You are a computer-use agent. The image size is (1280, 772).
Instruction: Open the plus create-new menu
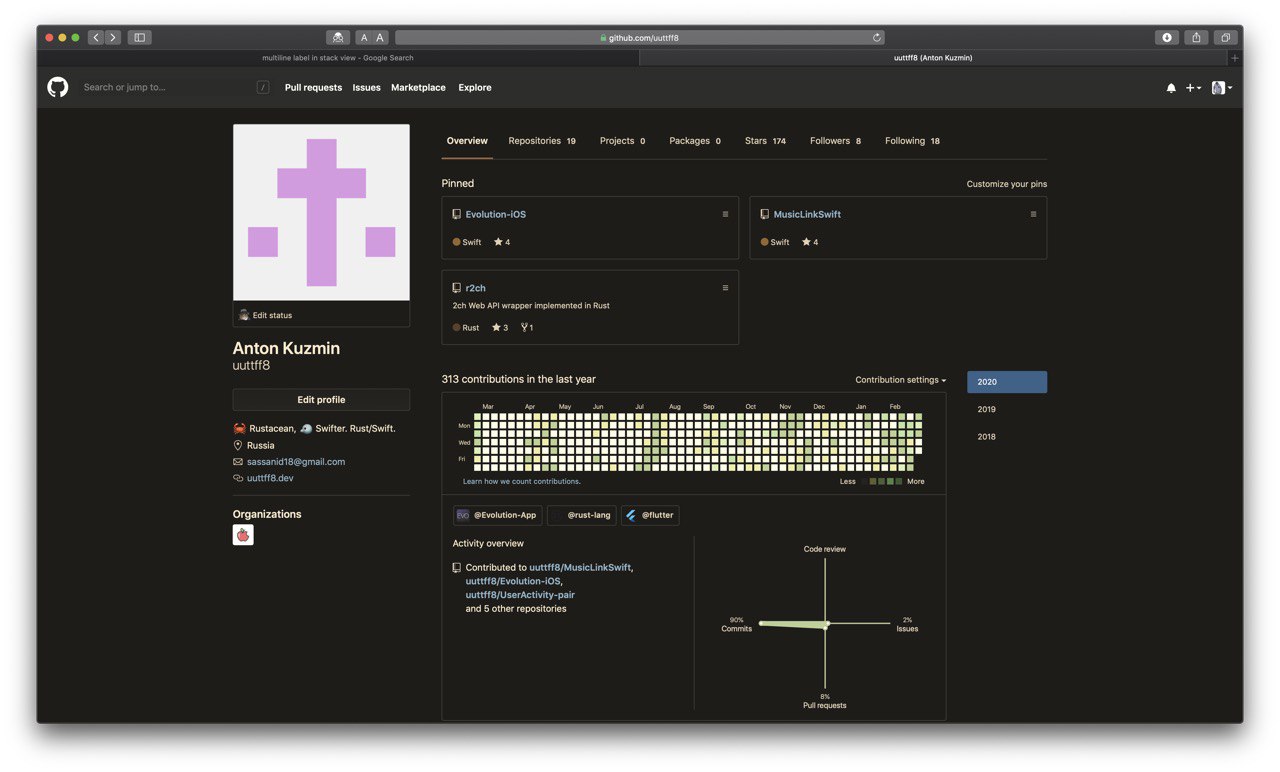pyautogui.click(x=1193, y=88)
